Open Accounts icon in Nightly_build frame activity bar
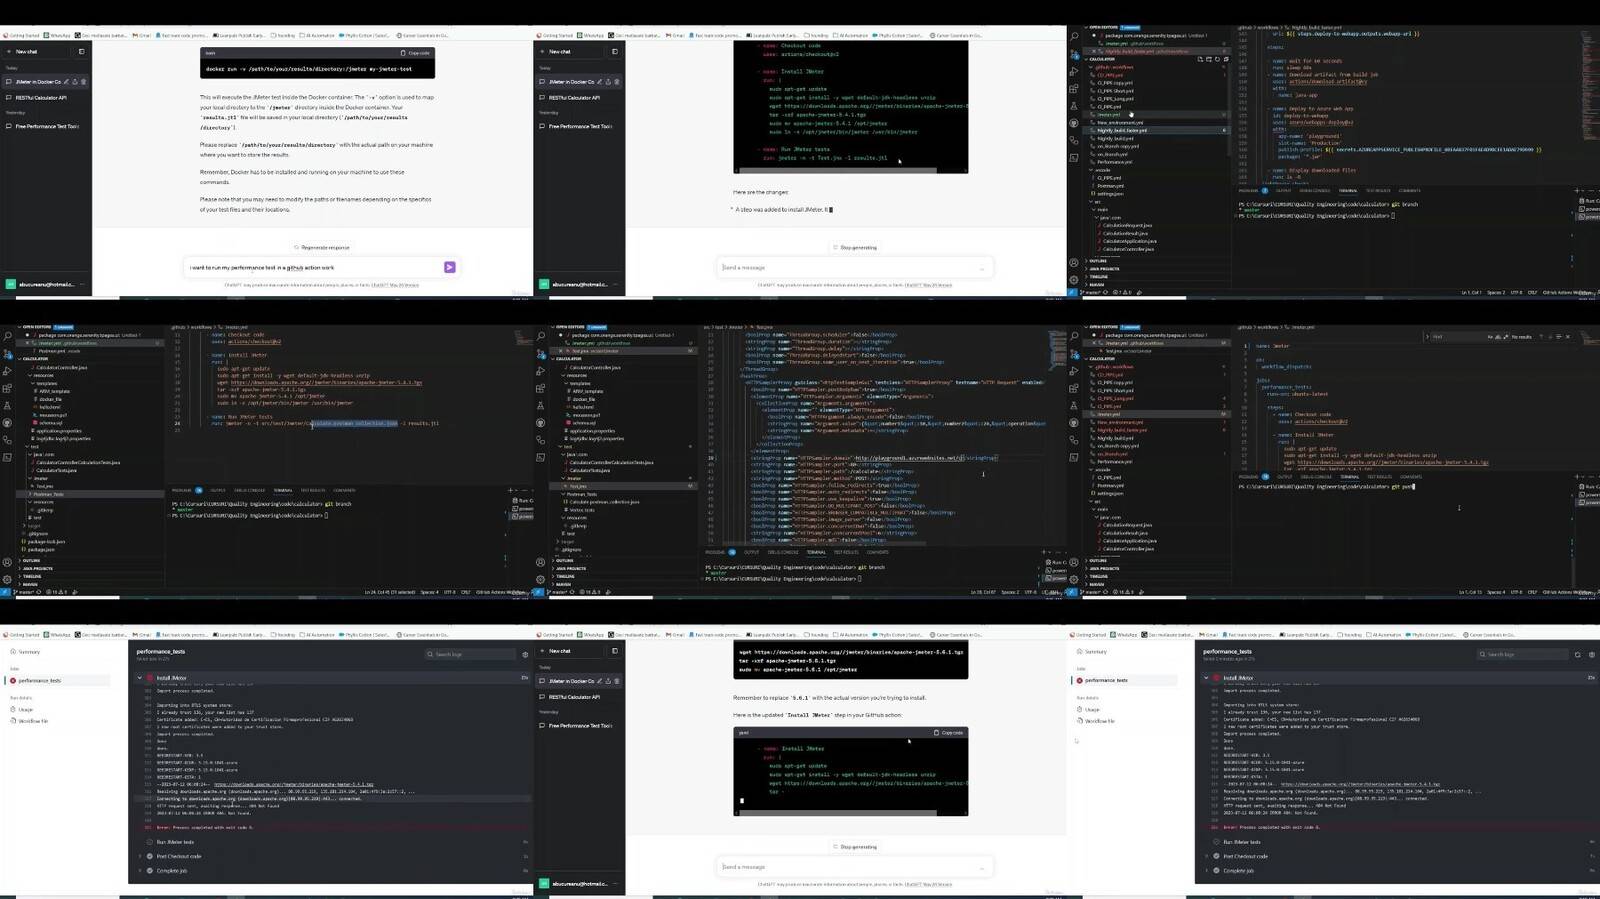 click(x=1074, y=263)
